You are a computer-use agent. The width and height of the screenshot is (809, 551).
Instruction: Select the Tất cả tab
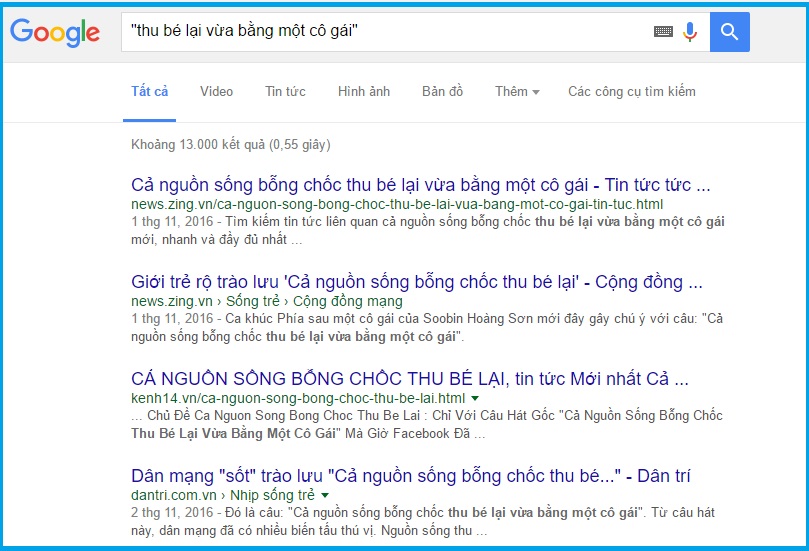150,91
